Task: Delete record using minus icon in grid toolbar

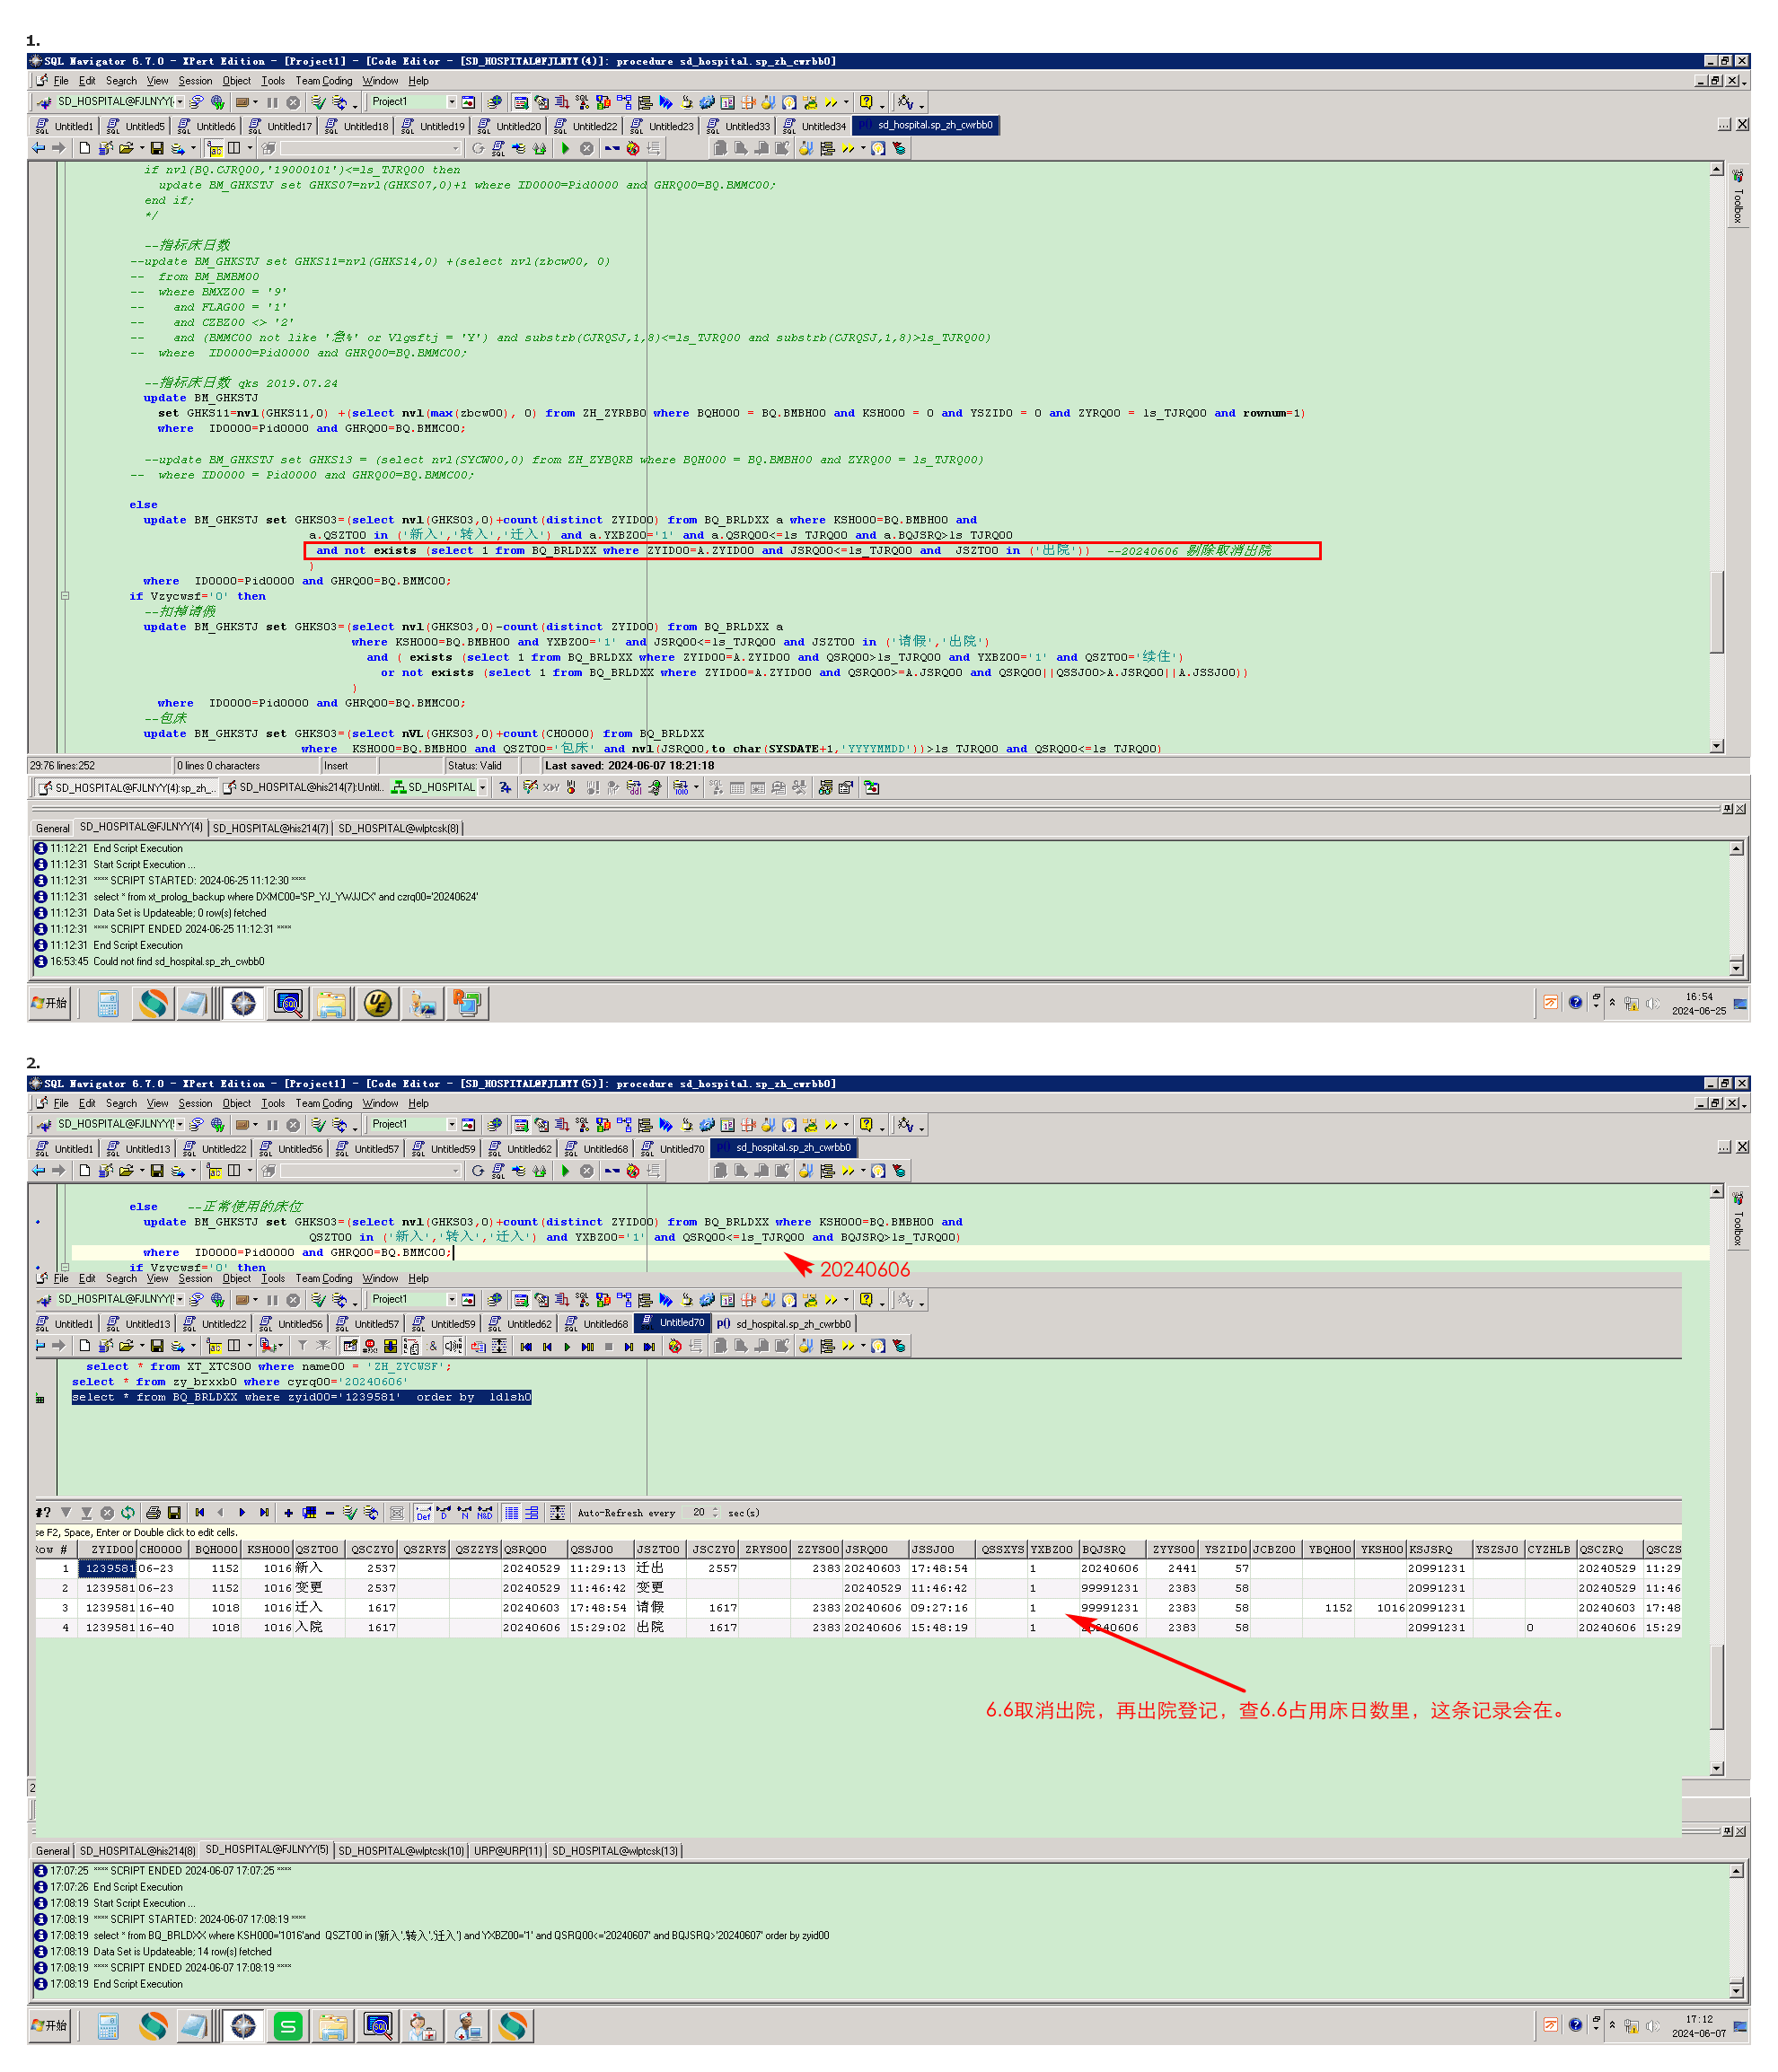Action: pyautogui.click(x=330, y=1513)
